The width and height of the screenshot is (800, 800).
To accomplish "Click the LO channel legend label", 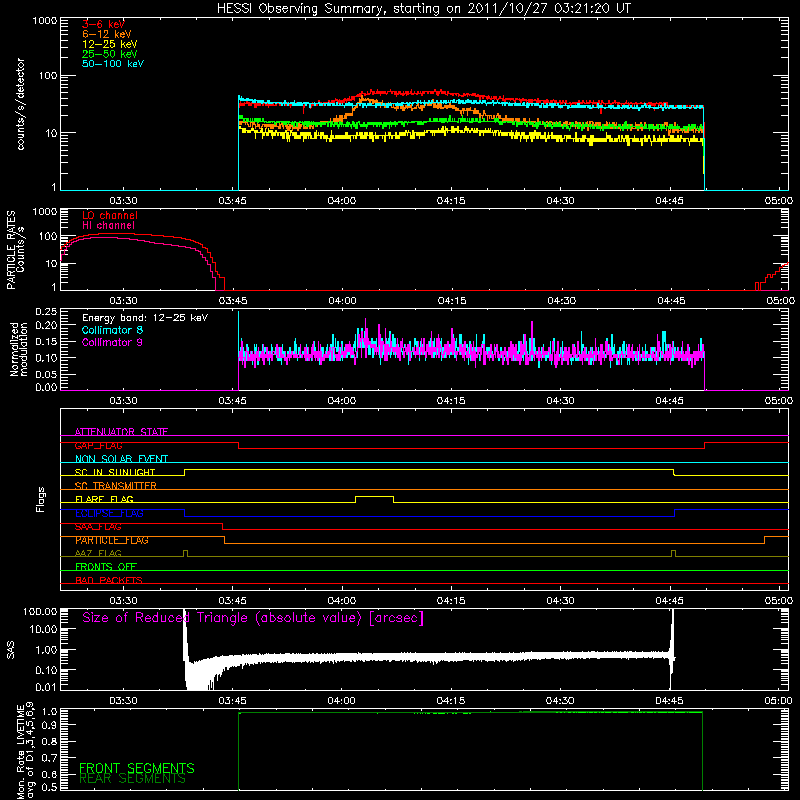I will click(x=110, y=215).
